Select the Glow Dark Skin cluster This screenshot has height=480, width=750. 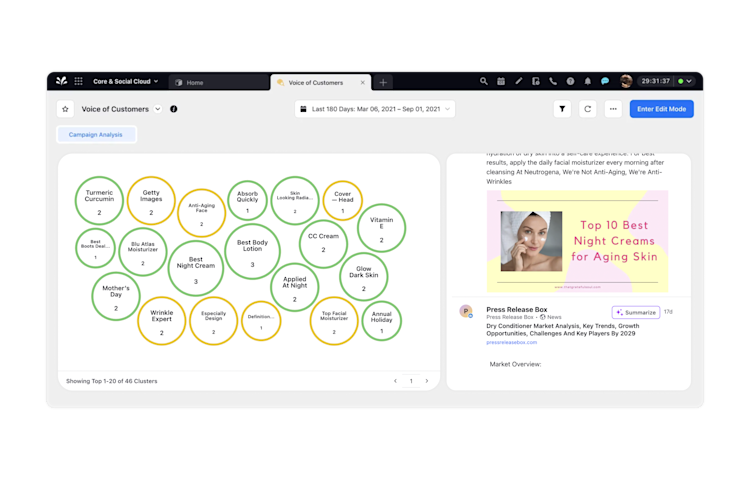tap(364, 276)
